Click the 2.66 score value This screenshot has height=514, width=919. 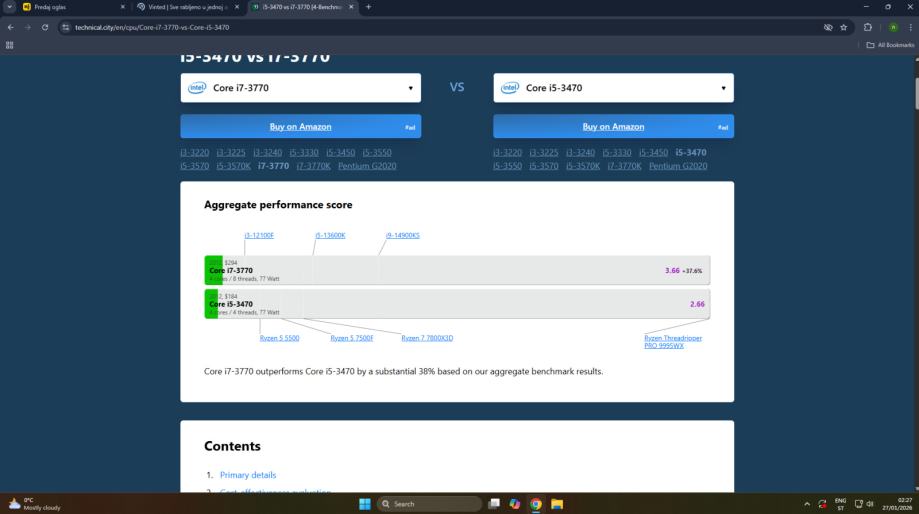pos(697,304)
